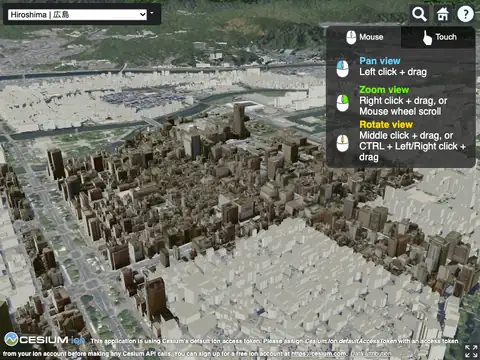This screenshot has height=360, width=480.
Task: Open the Hiroshima city dropdown
Action: [x=77, y=15]
